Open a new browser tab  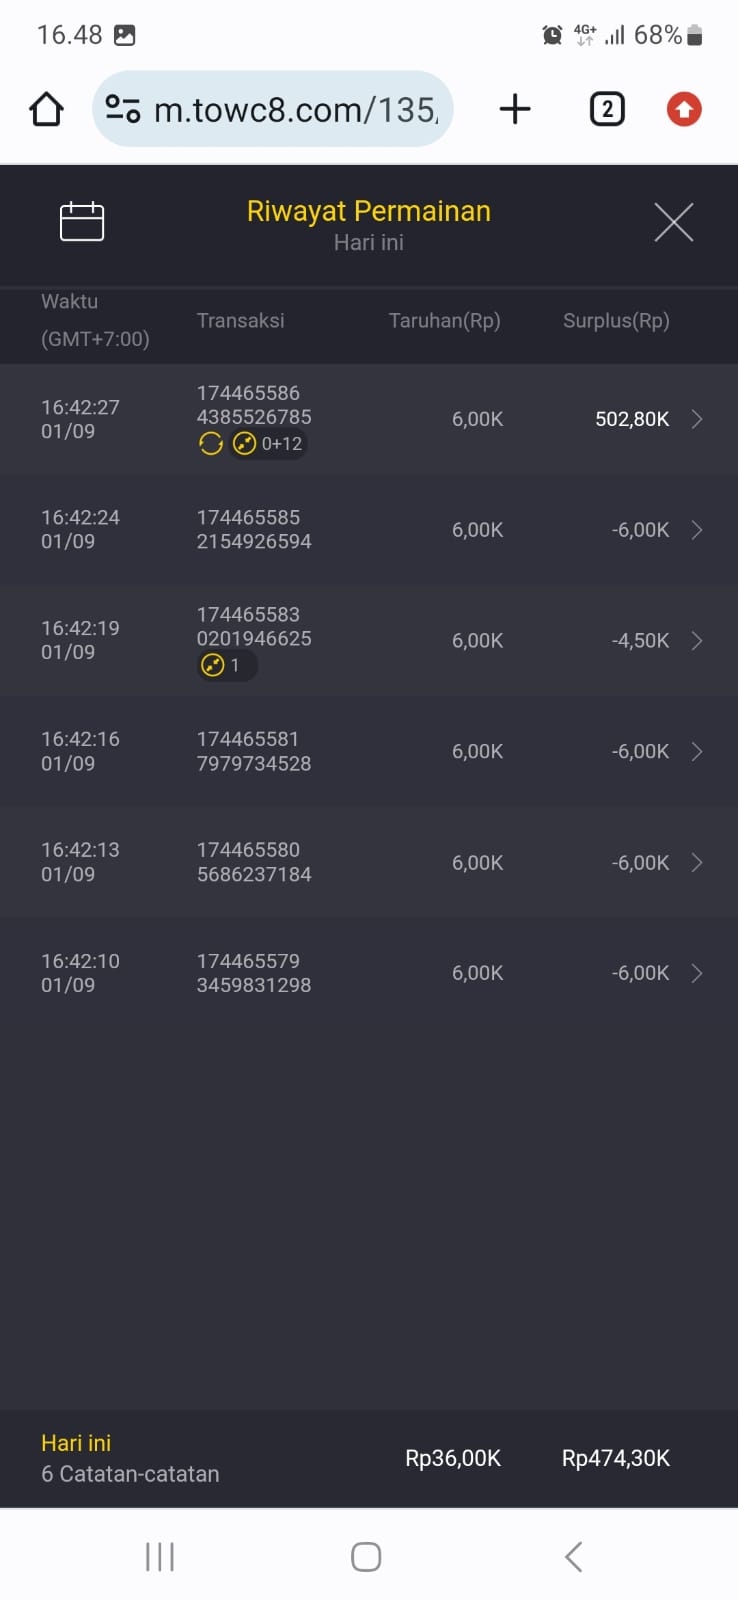point(515,109)
